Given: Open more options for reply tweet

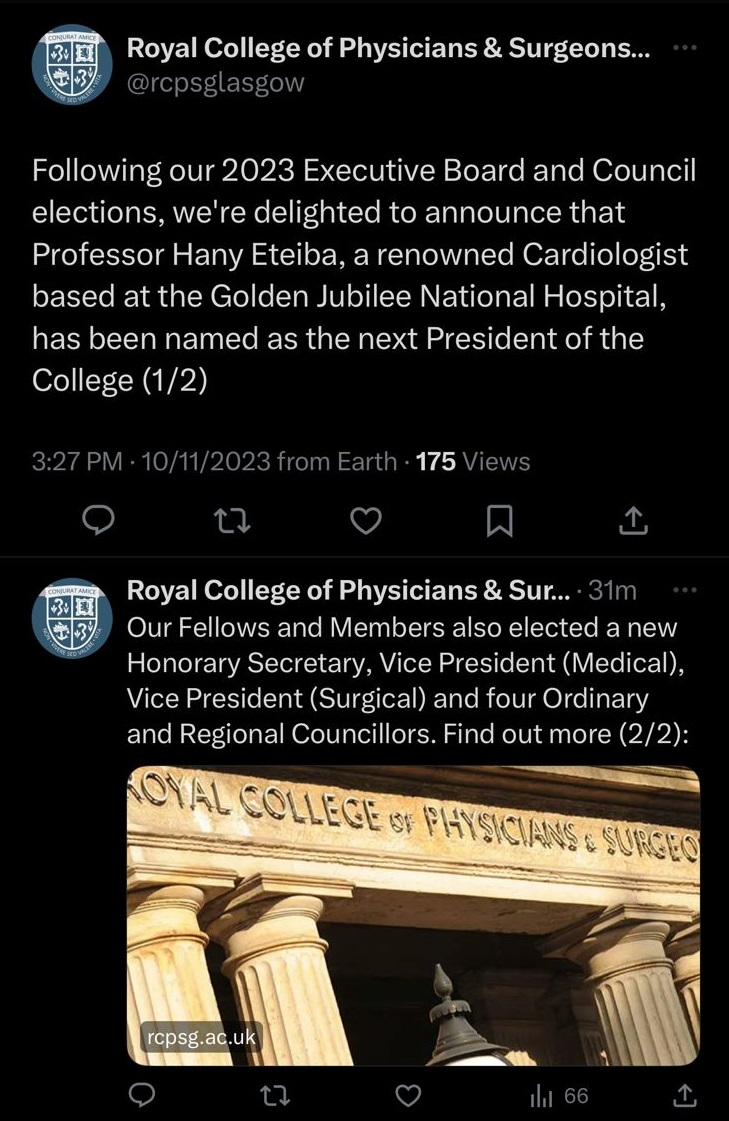Looking at the screenshot, I should (x=685, y=590).
